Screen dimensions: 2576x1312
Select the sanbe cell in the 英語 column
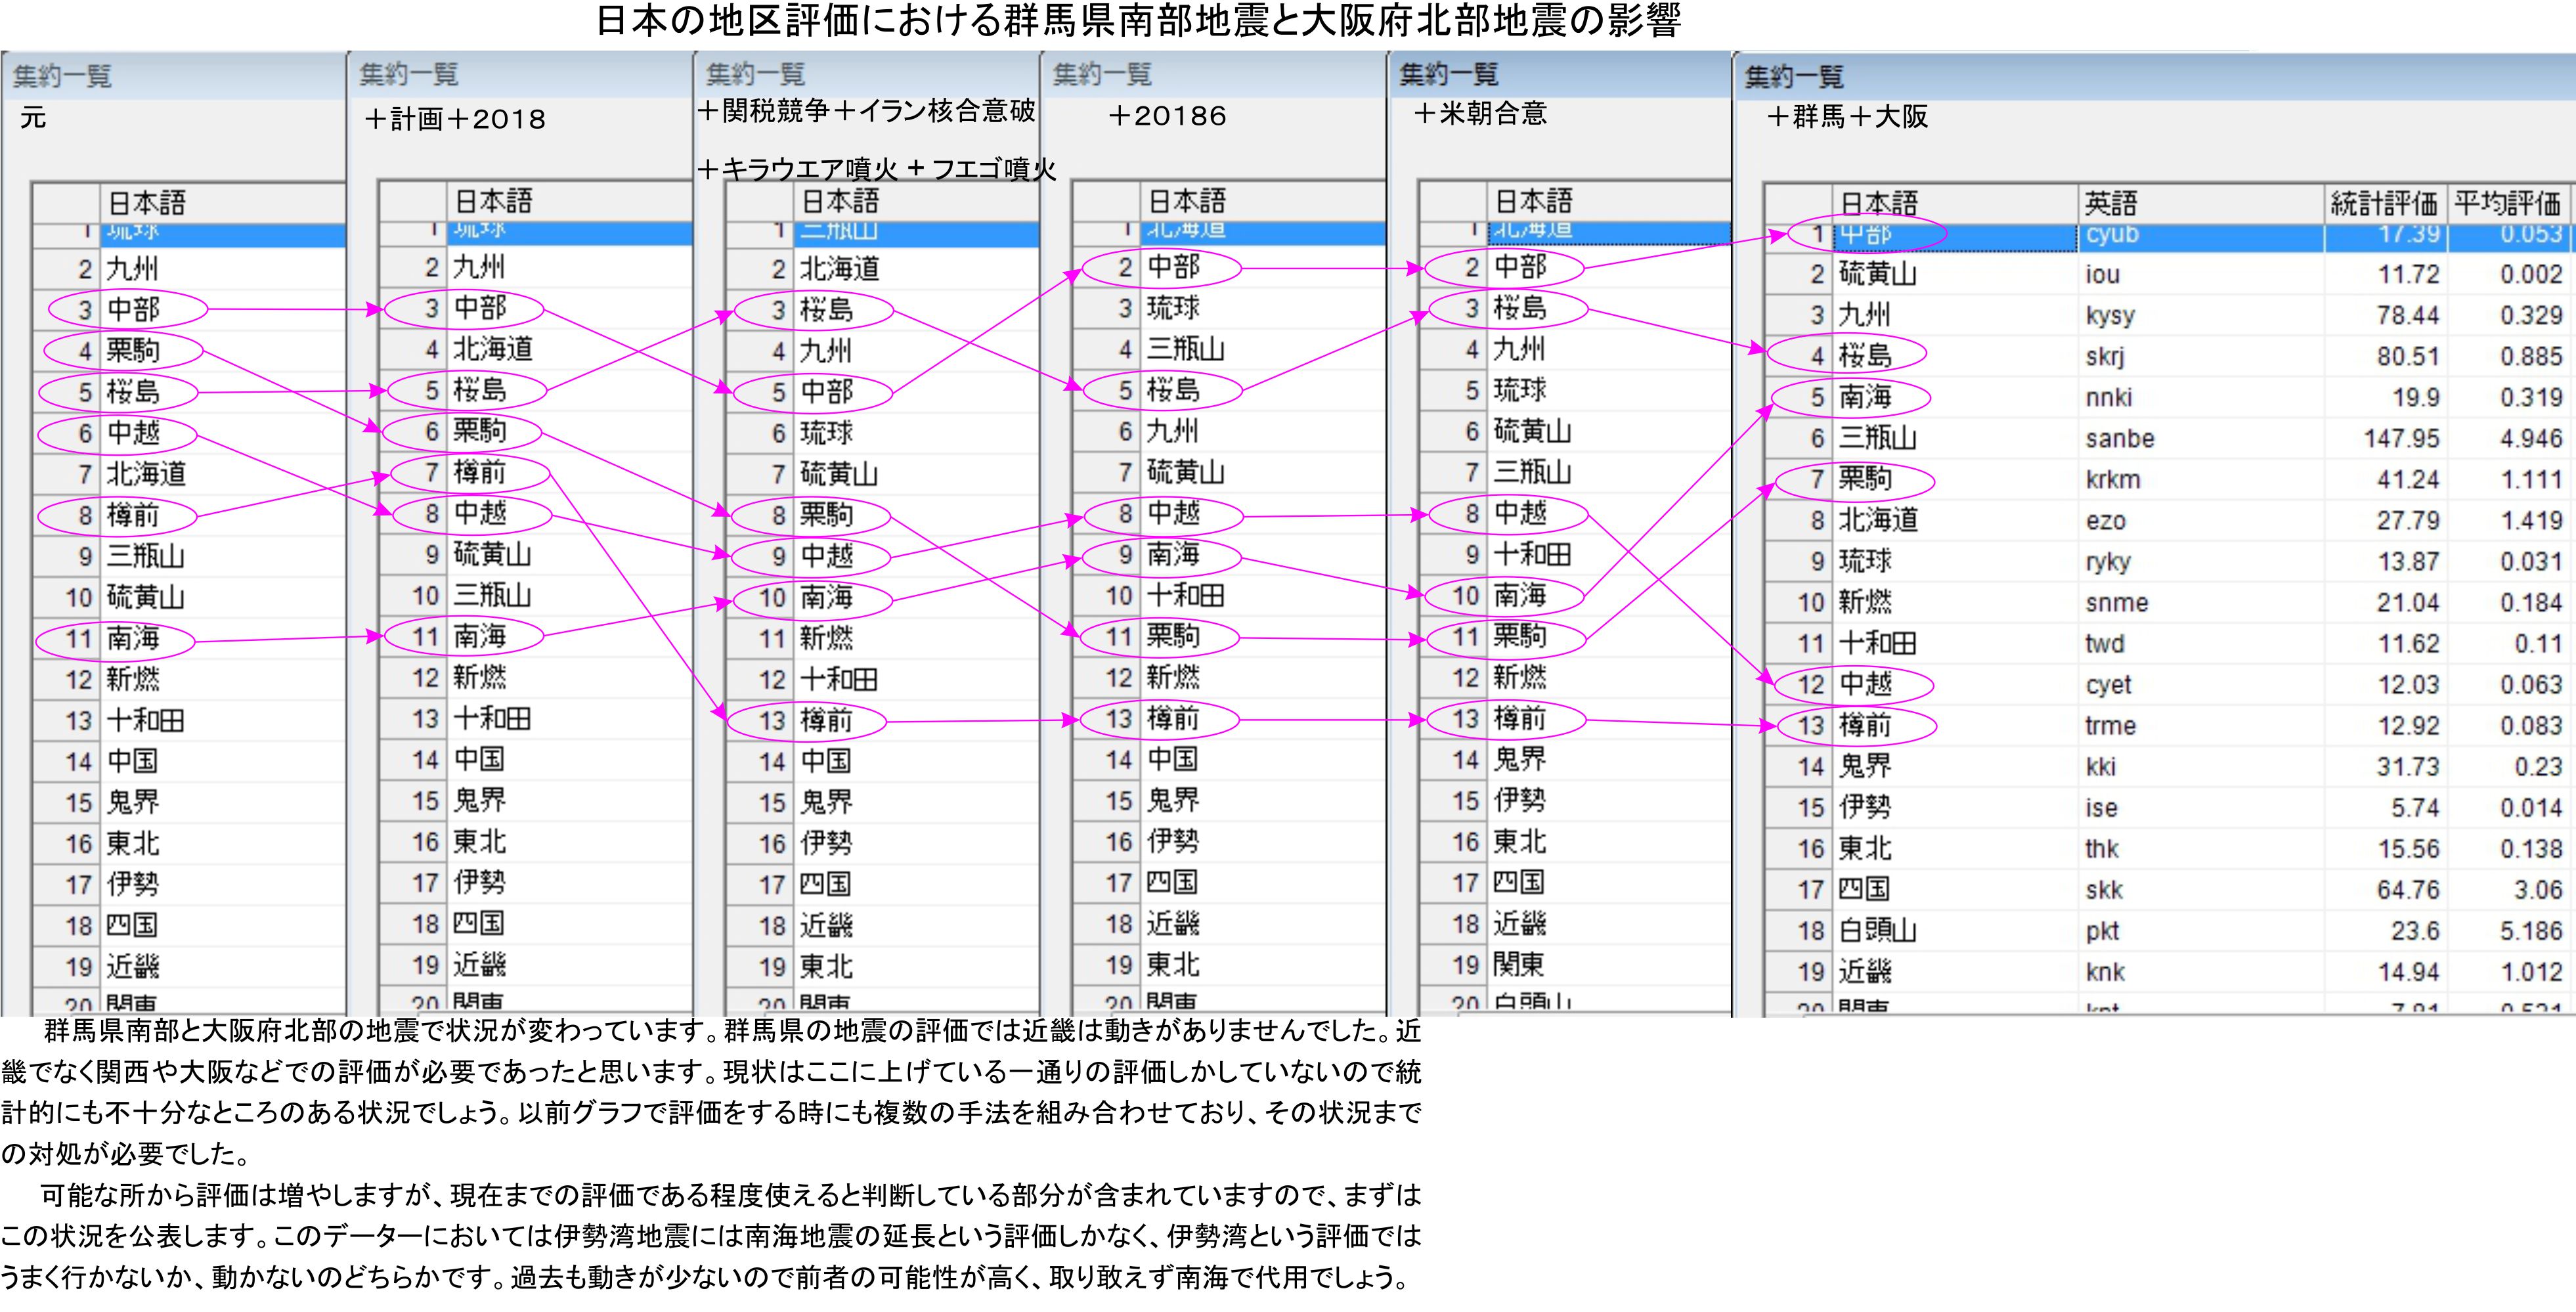pyautogui.click(x=2119, y=438)
